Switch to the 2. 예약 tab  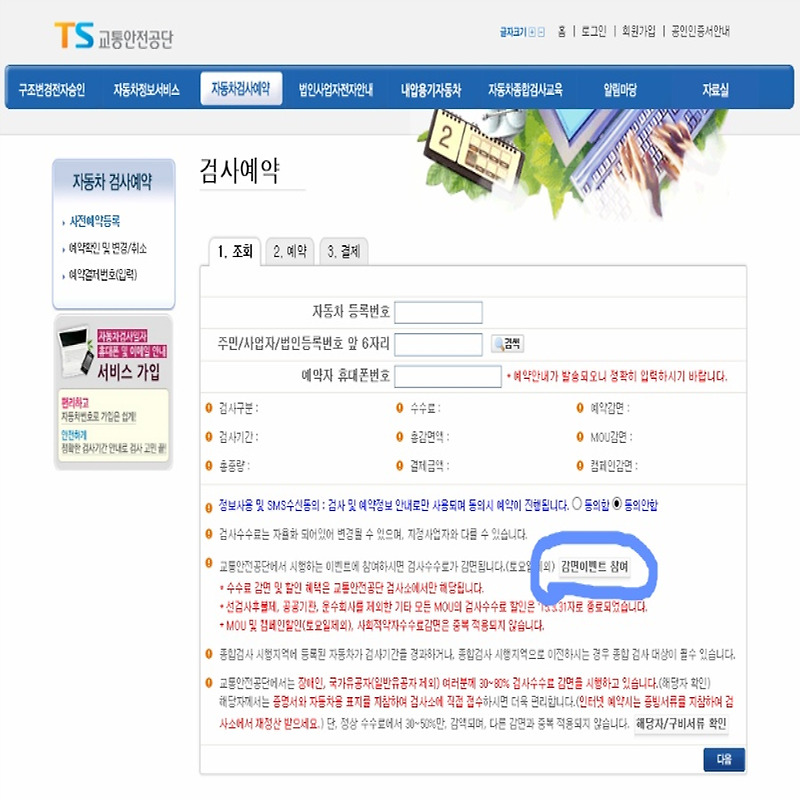pos(290,251)
